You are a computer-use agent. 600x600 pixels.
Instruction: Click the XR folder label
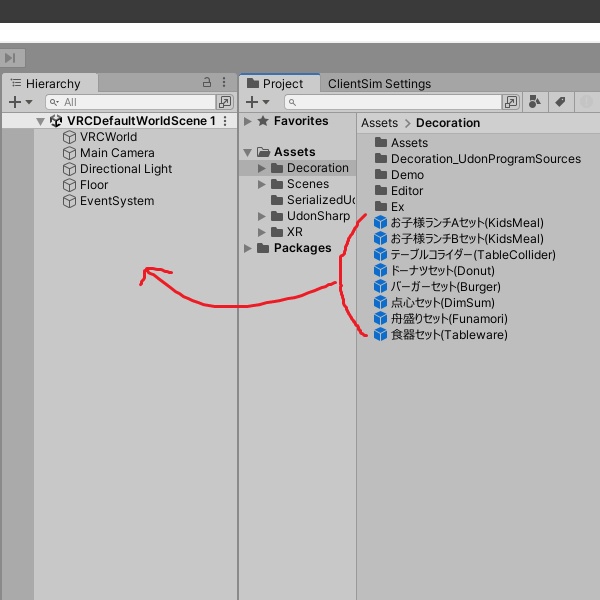[295, 232]
